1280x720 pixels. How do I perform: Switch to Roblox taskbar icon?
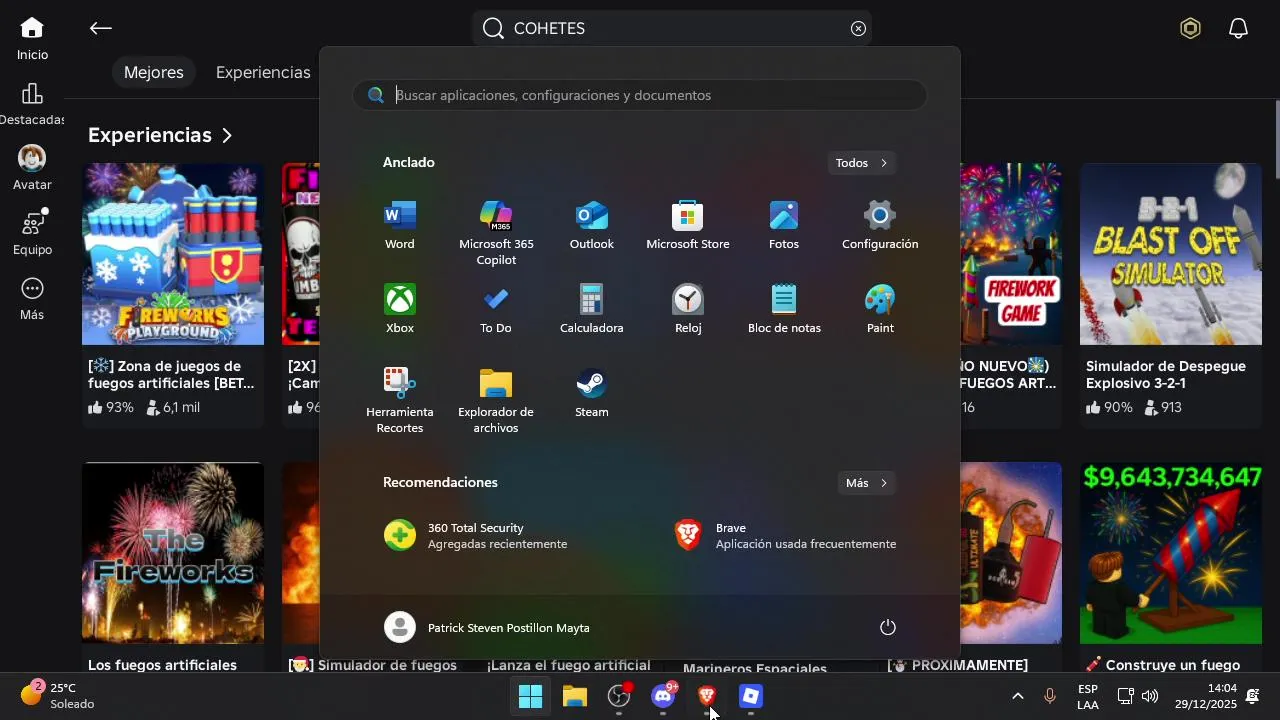[x=751, y=696]
